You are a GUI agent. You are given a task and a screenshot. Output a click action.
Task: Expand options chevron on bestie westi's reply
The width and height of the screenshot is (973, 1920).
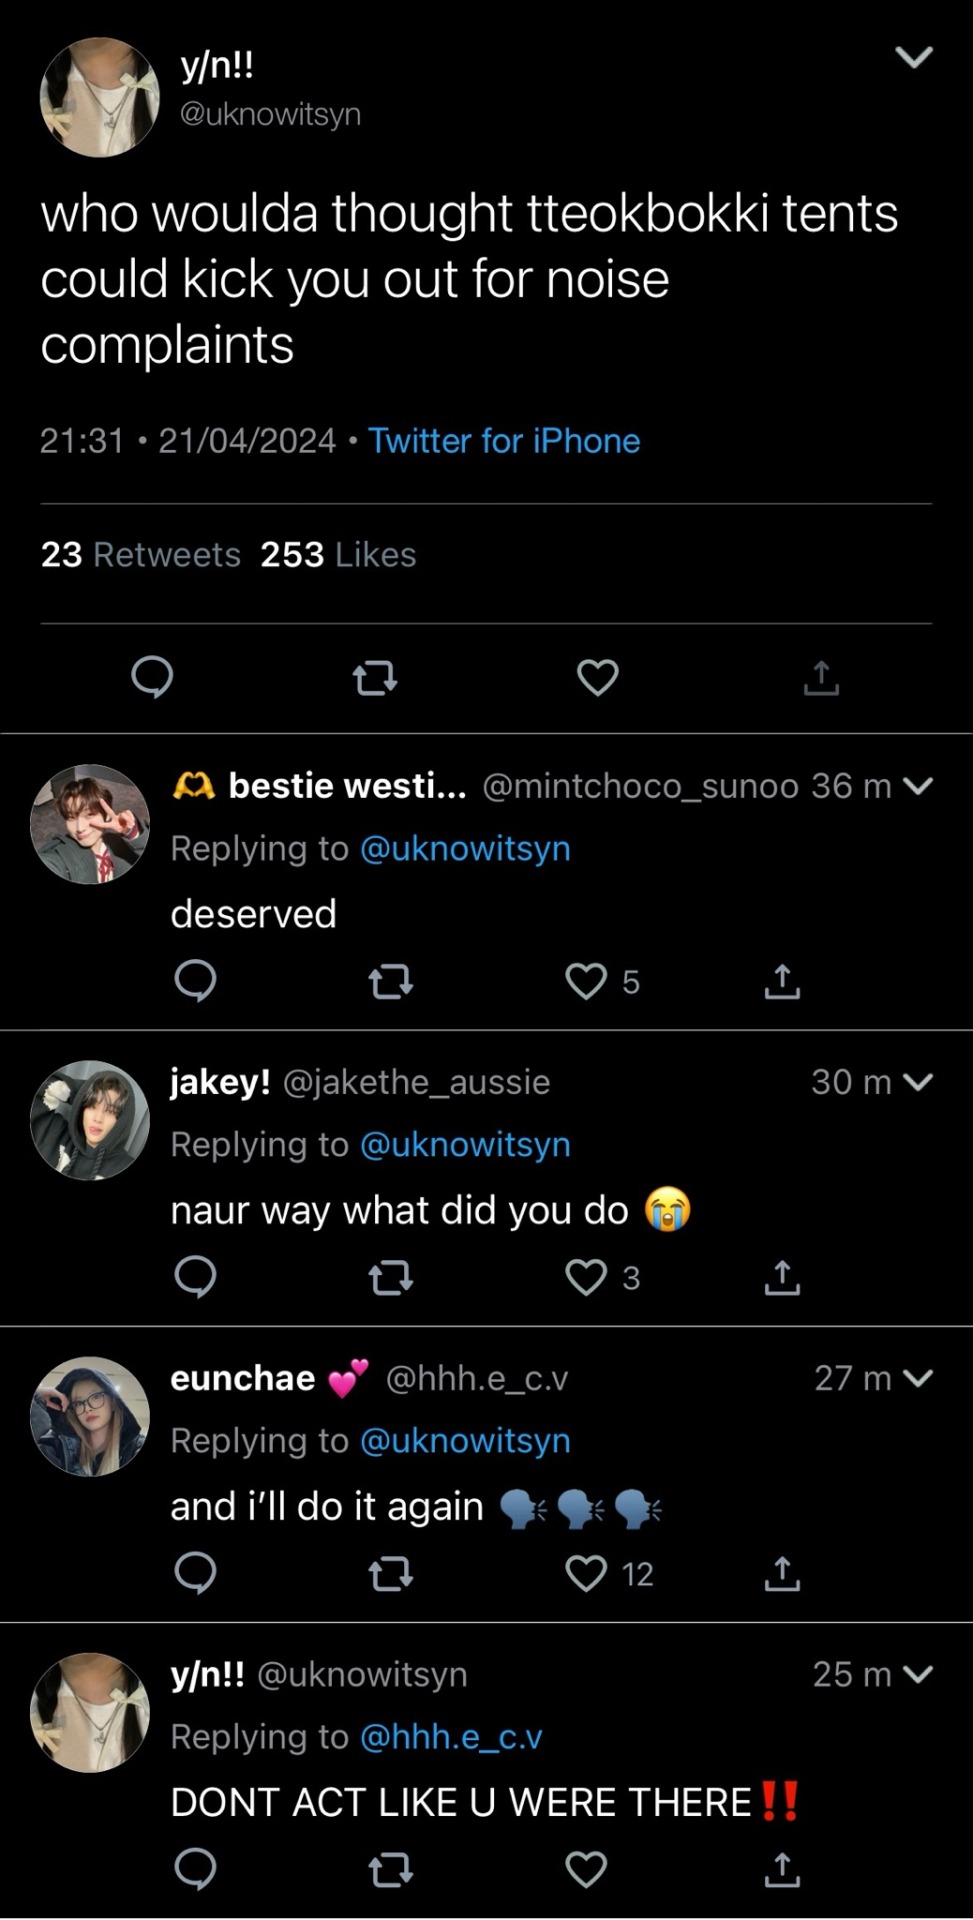918,786
